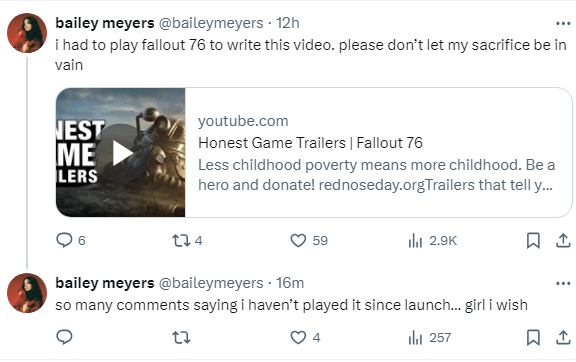The width and height of the screenshot is (576, 362).
Task: Open bailey meyers profile from first tweet name
Action: point(105,23)
